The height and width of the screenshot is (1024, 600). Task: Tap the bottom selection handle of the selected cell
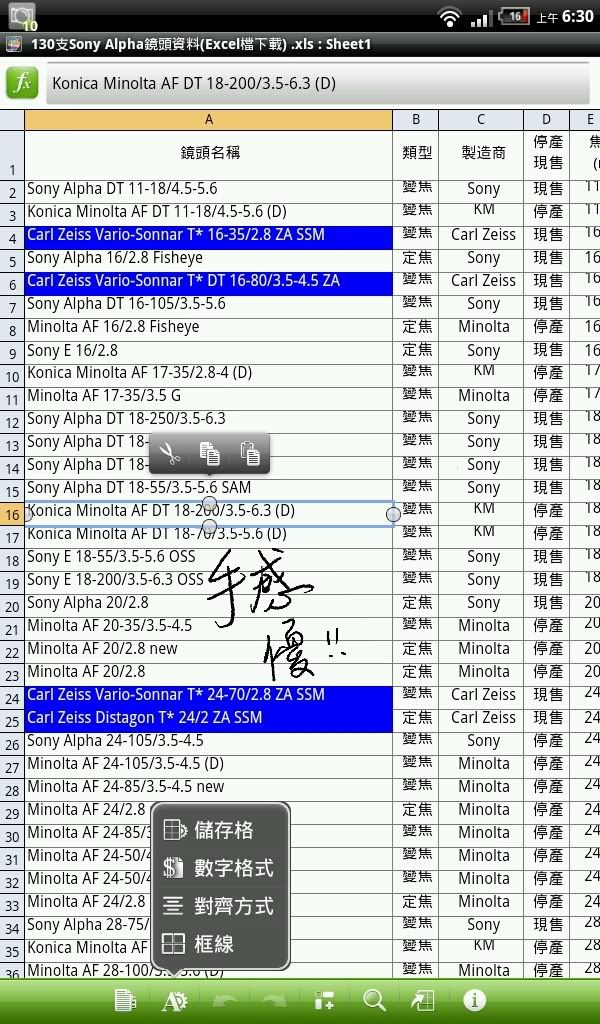click(x=210, y=526)
